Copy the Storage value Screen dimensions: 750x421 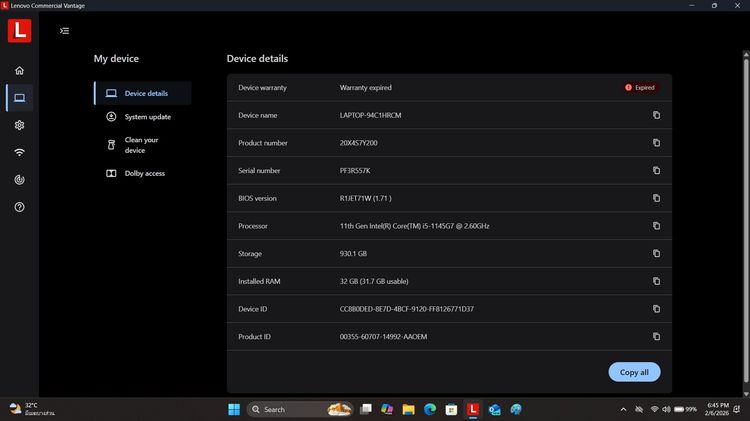coord(656,254)
